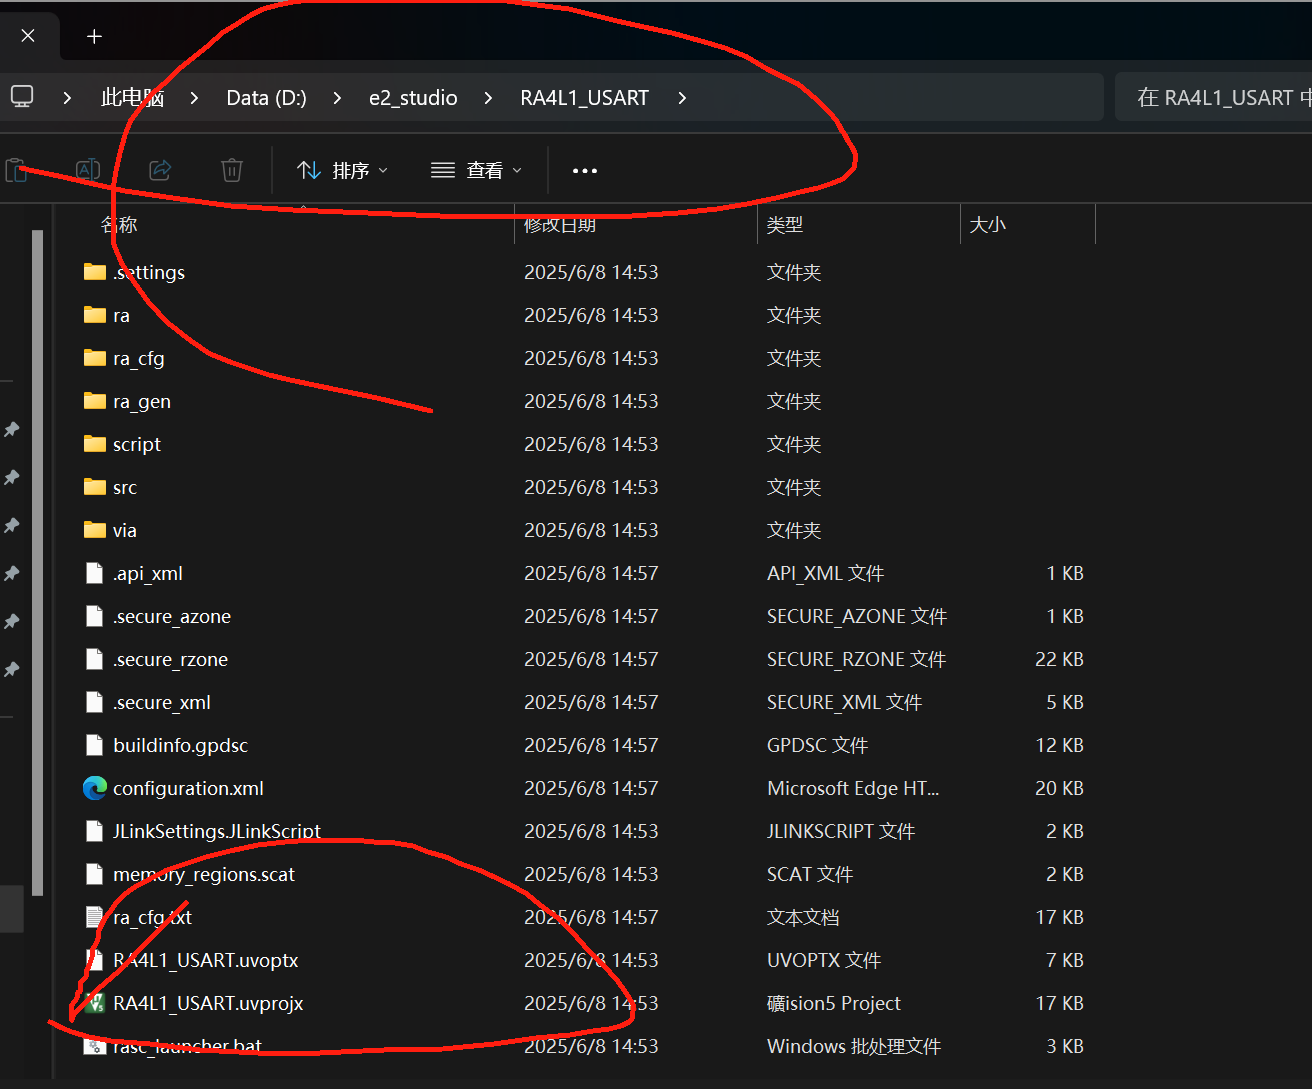1312x1089 pixels.
Task: Click the share icon in toolbar
Action: pos(160,170)
